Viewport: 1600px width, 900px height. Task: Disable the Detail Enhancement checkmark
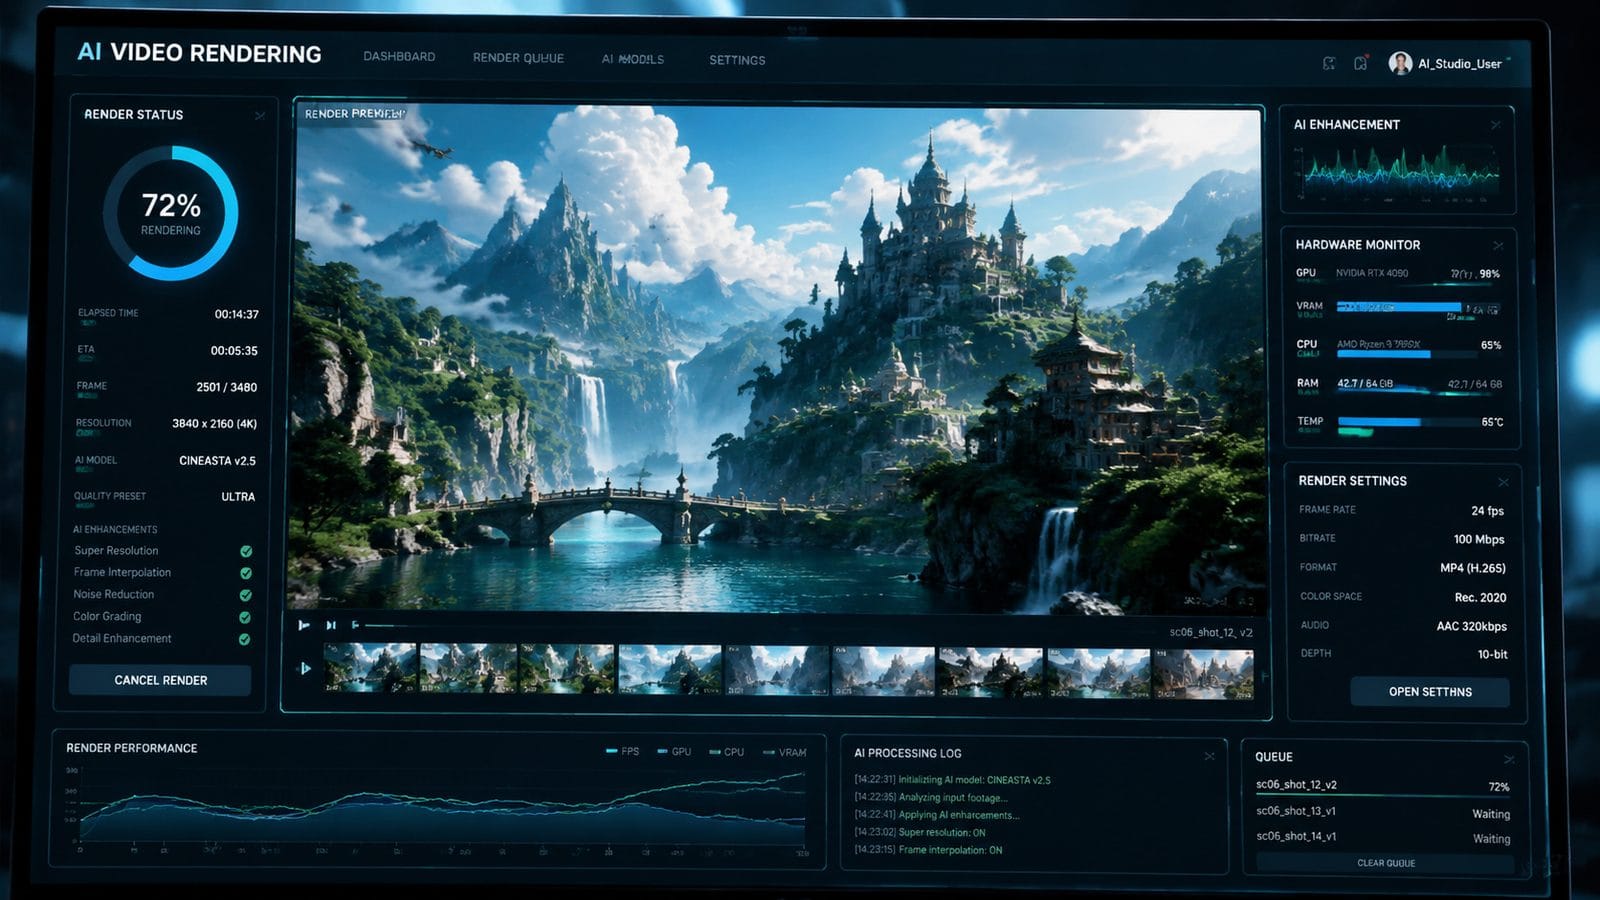[x=244, y=639]
